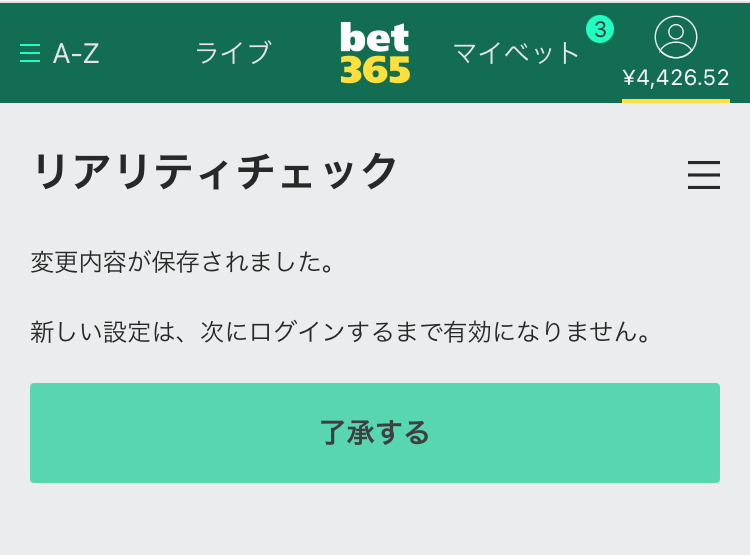Image resolution: width=750 pixels, height=555 pixels.
Task: Open the Reality Check page menu icon
Action: [x=704, y=175]
